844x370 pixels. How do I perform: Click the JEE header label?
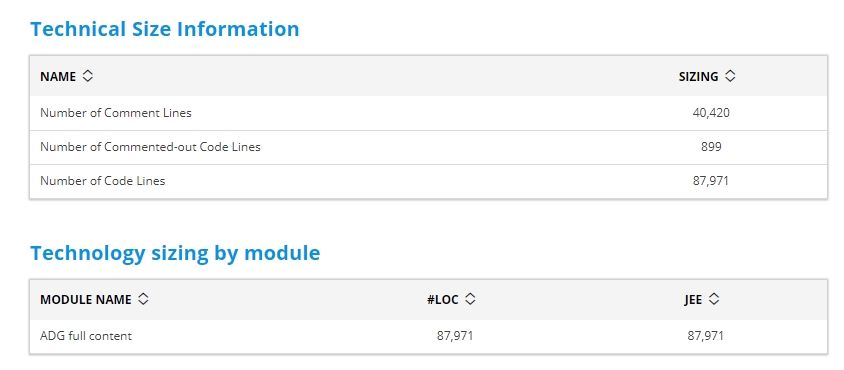coord(693,299)
